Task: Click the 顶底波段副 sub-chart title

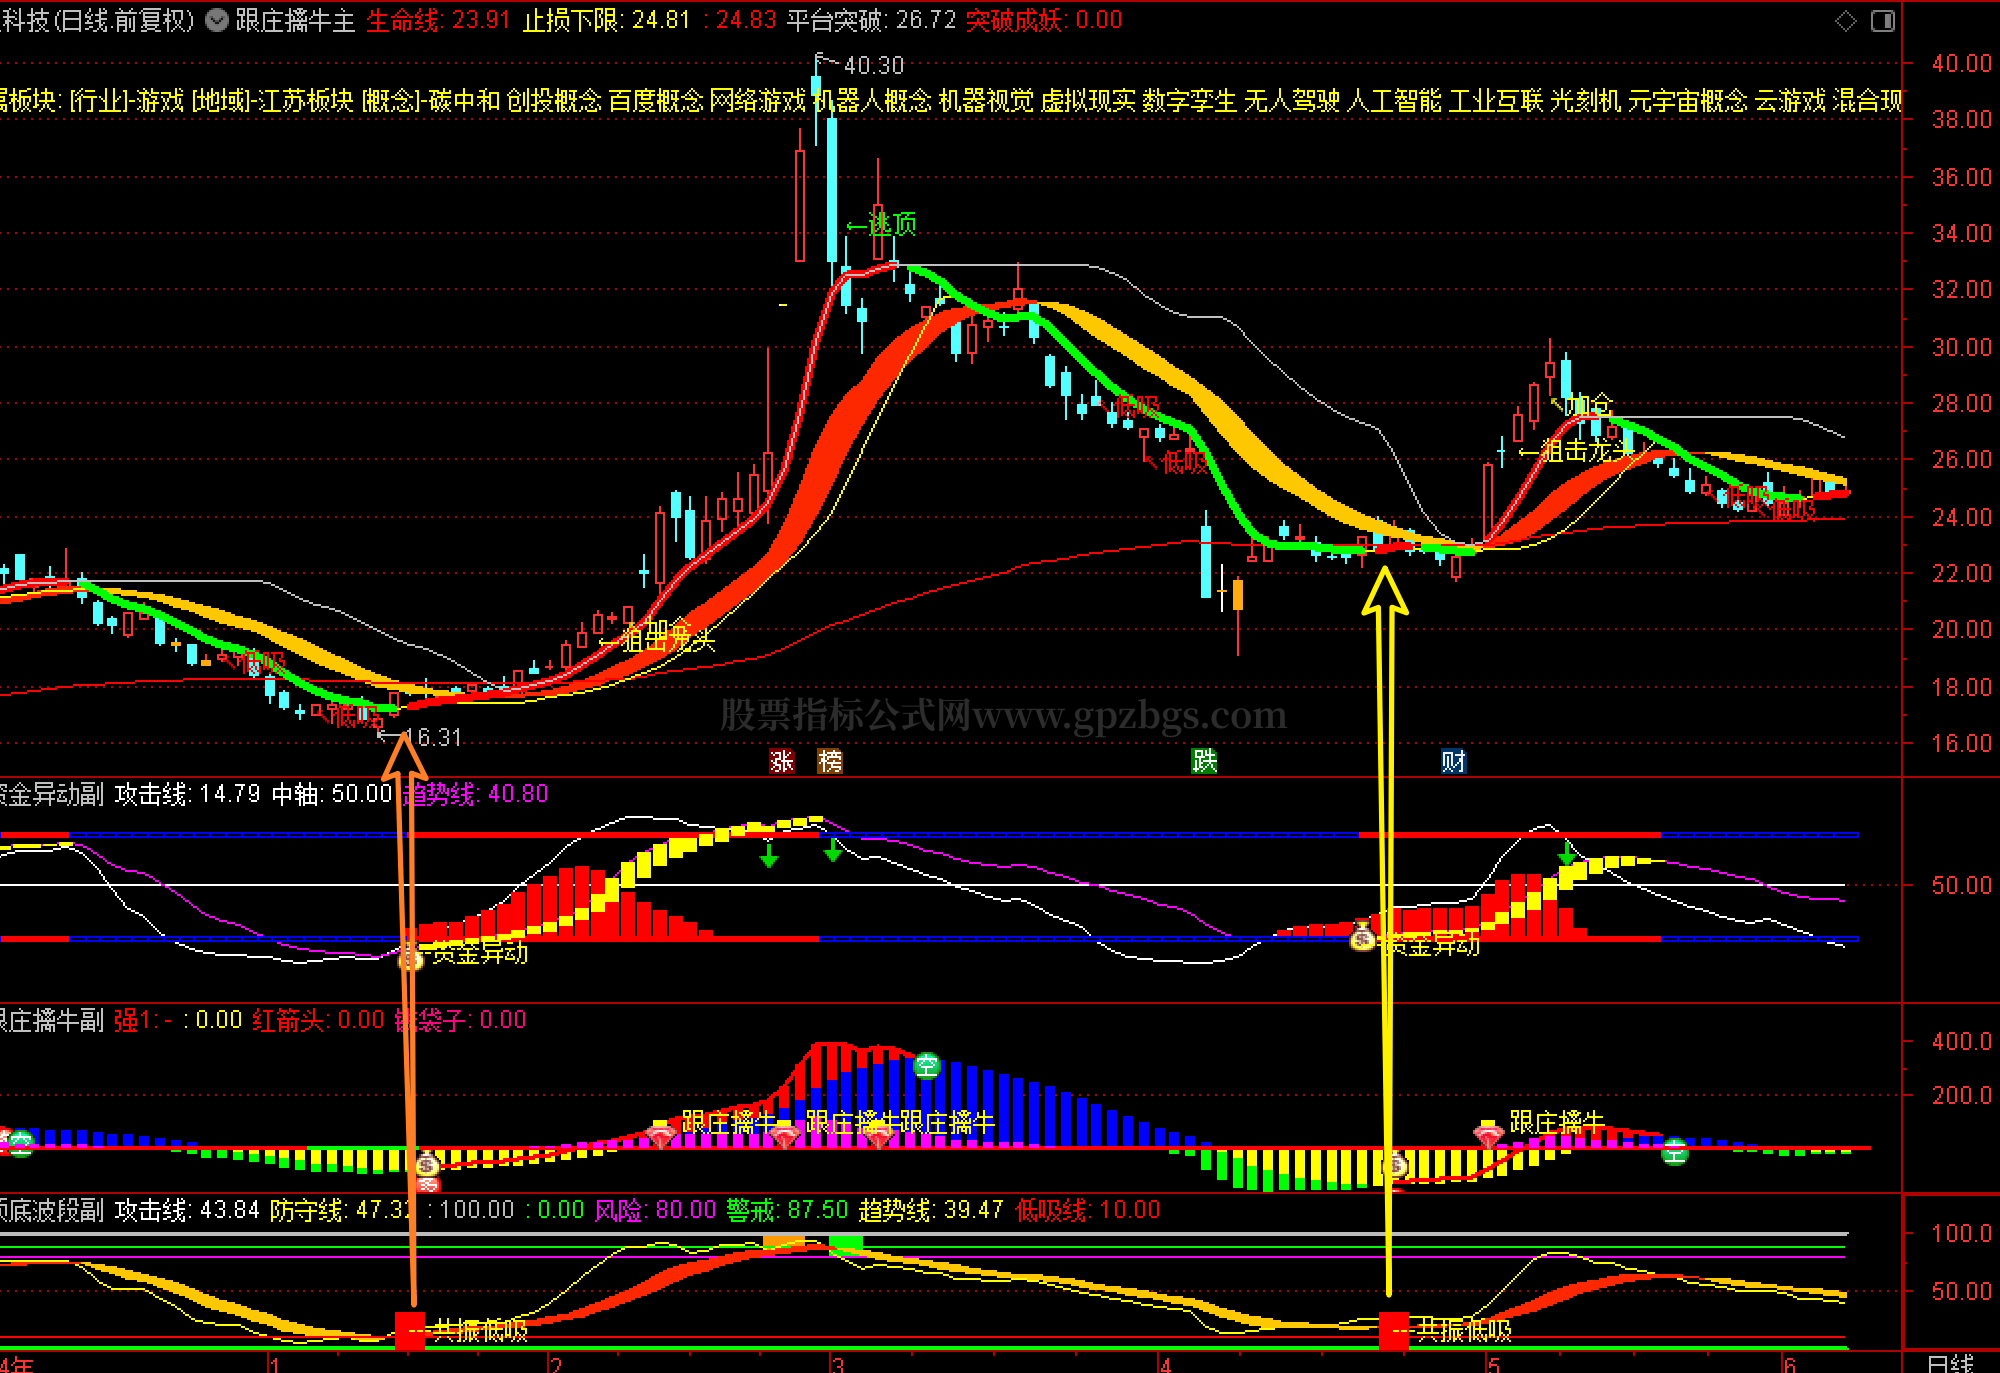Action: pyautogui.click(x=50, y=1210)
